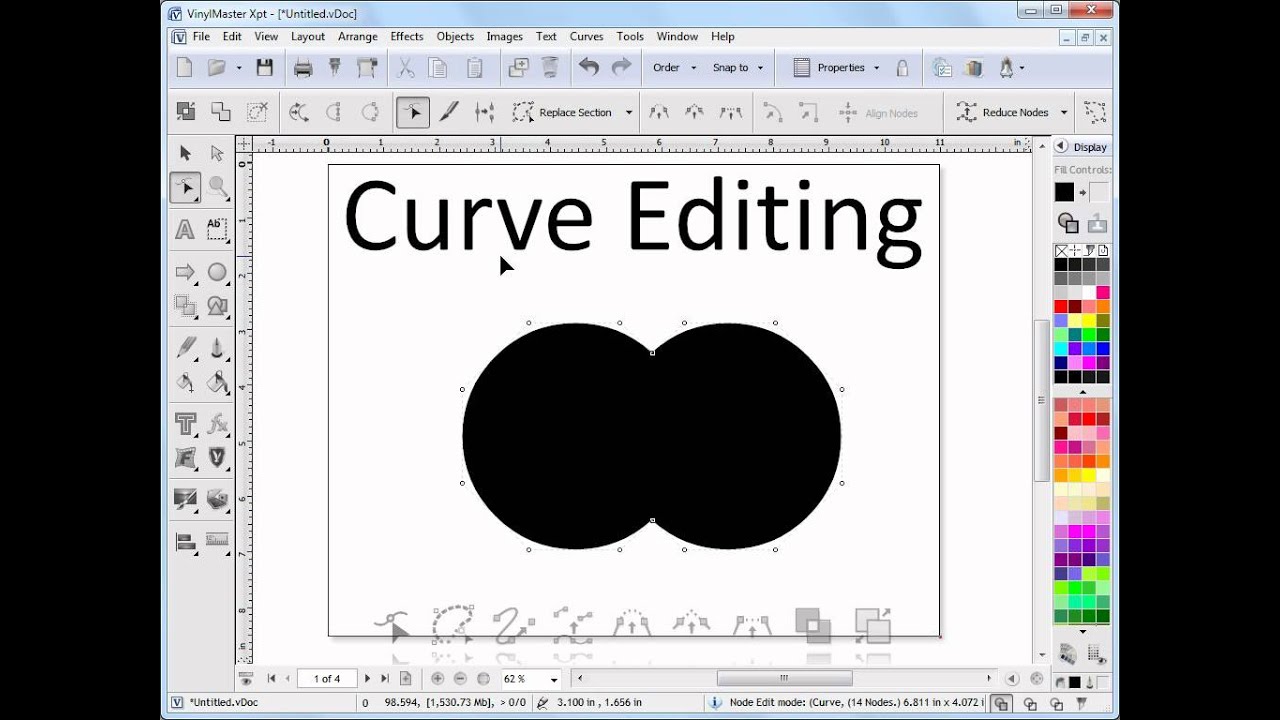Open the Replace Section dropdown arrow
This screenshot has width=1280, height=720.
point(629,113)
